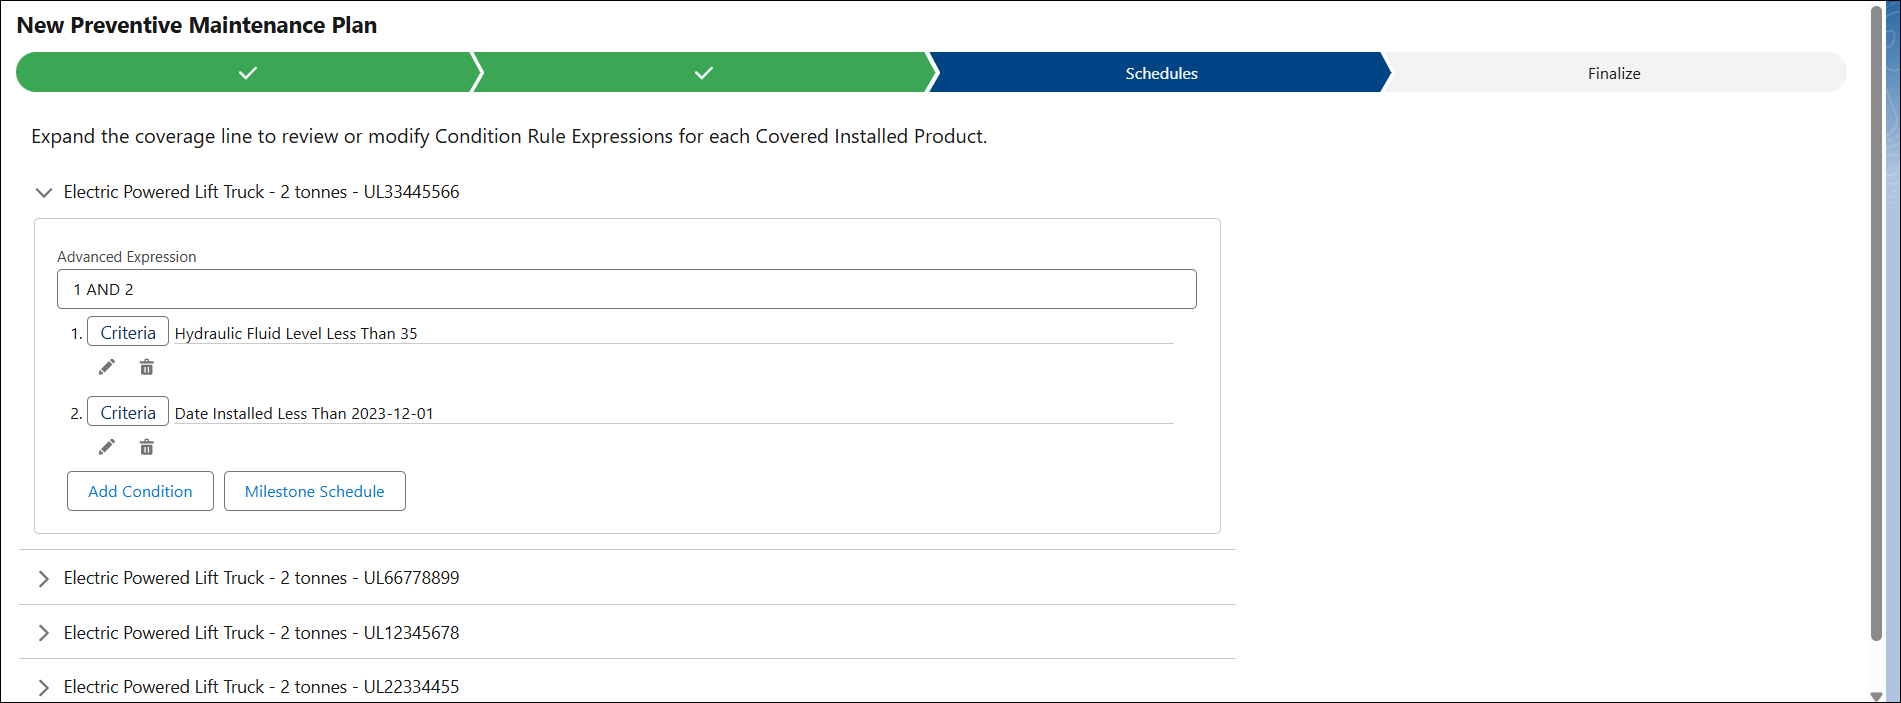Screen dimensions: 1901x703
Task: Expand the UL66778899 lift truck section
Action: 43,578
